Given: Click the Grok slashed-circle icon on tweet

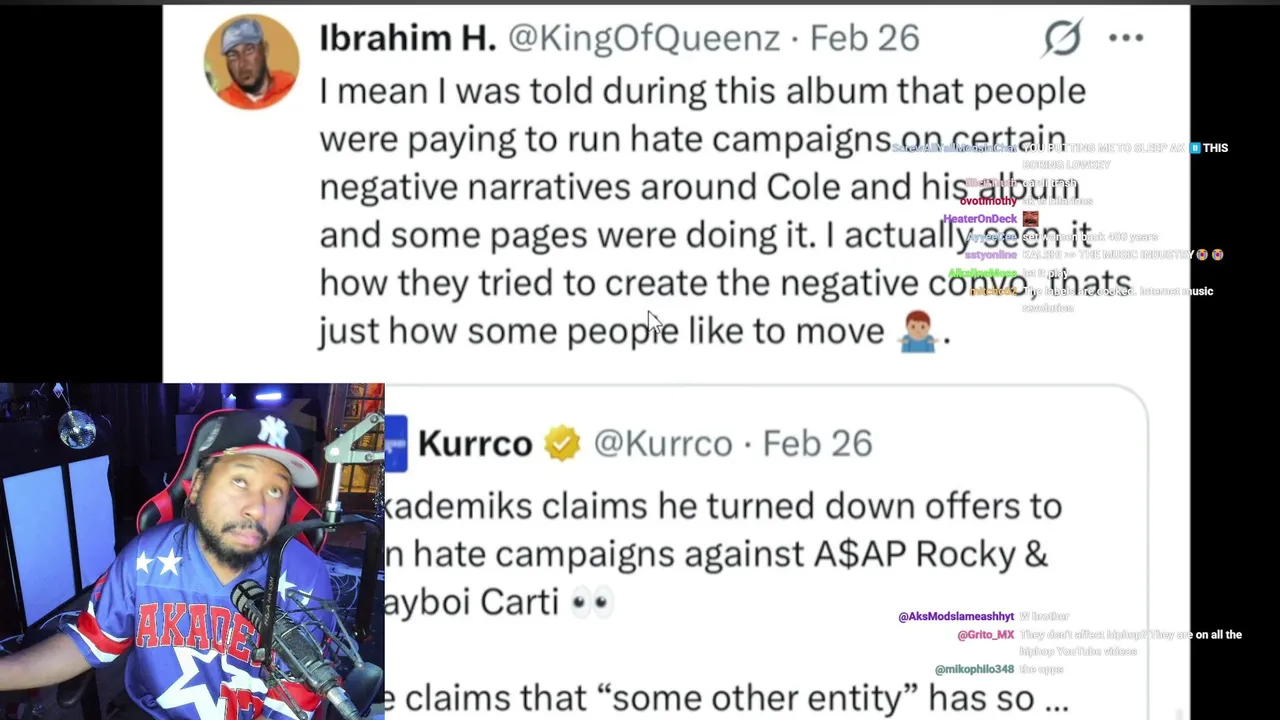Looking at the screenshot, I should (x=1062, y=38).
